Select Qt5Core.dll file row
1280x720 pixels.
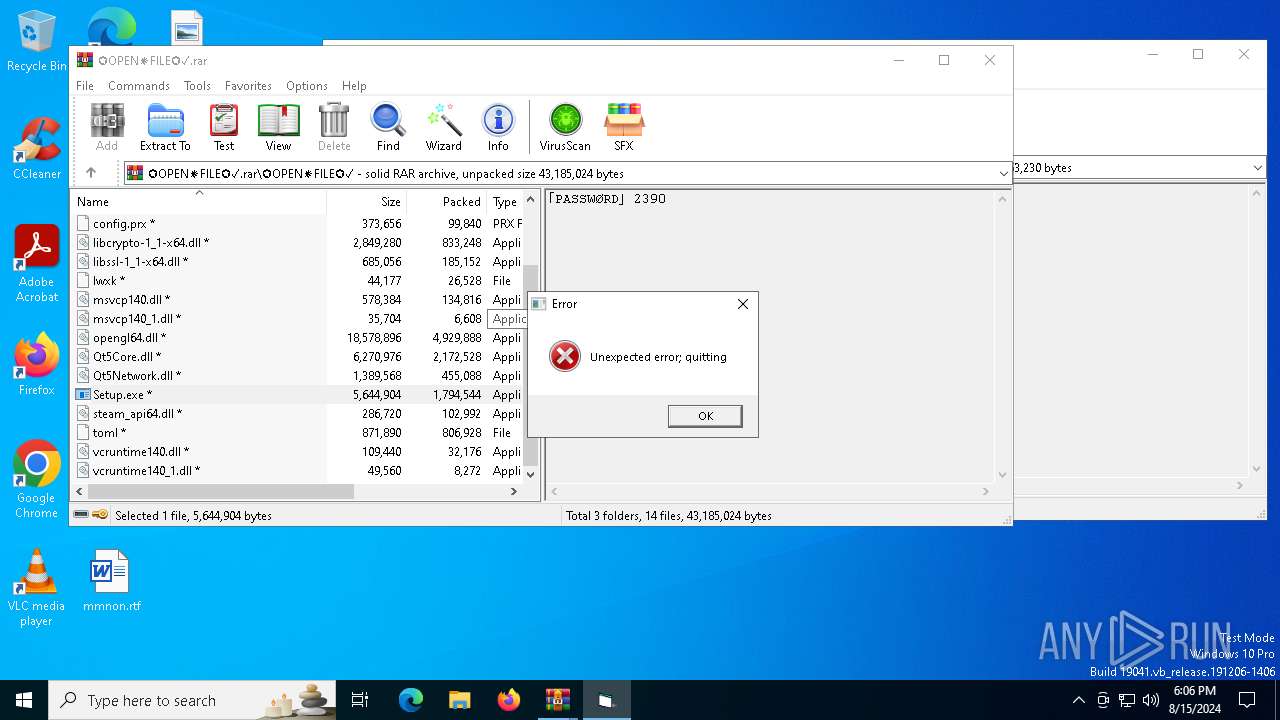[x=298, y=356]
